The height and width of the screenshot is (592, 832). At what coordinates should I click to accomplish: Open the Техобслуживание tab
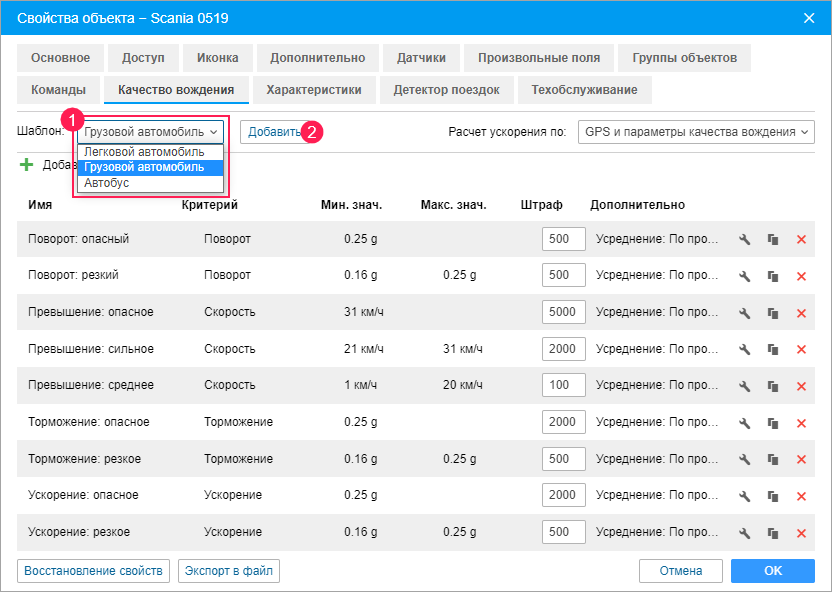pyautogui.click(x=584, y=90)
